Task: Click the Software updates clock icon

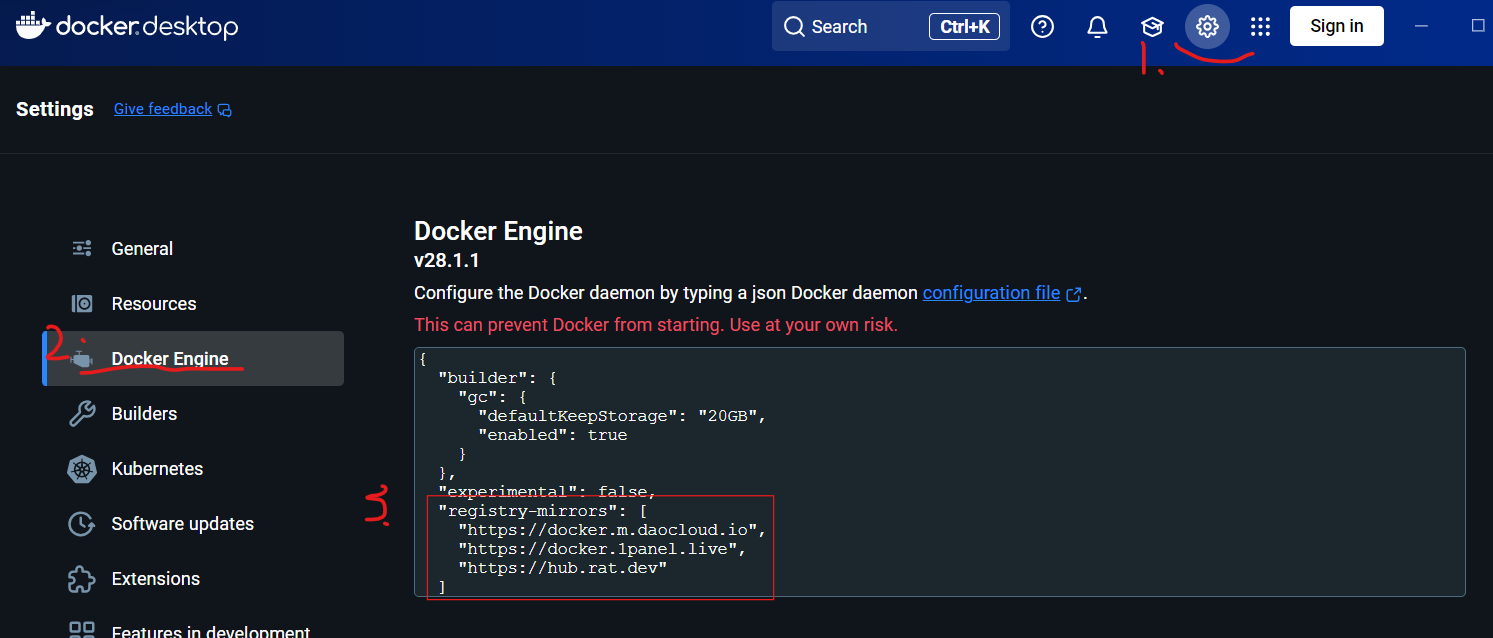Action: (82, 524)
